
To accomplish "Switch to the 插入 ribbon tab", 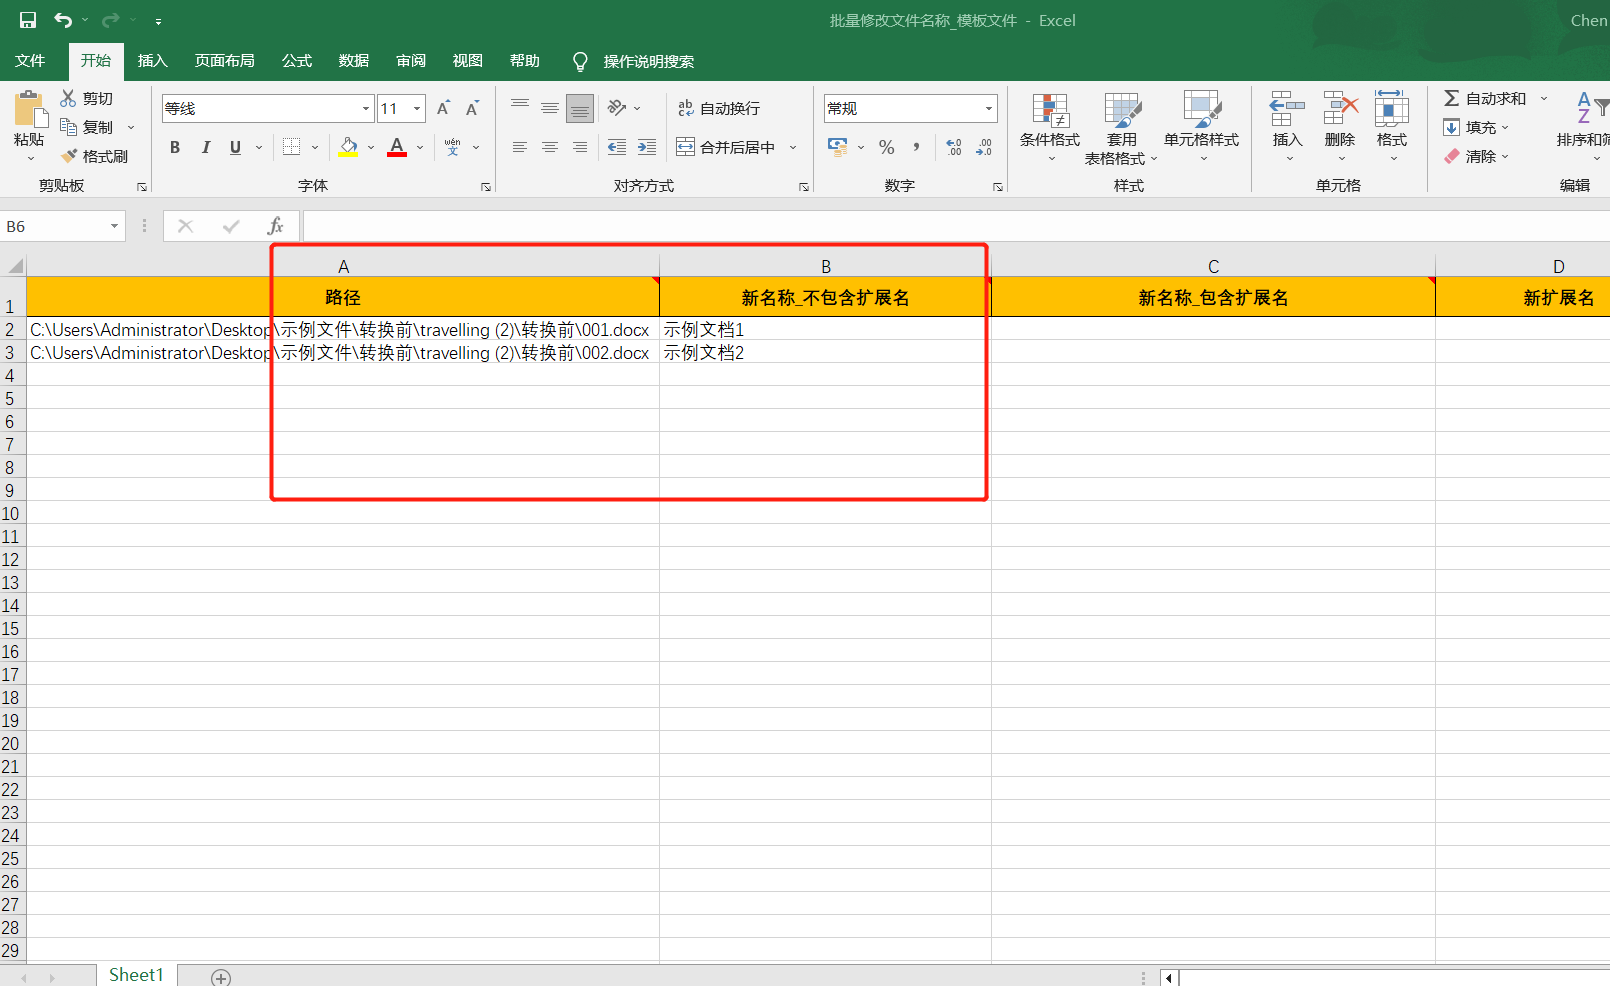I will (x=152, y=61).
